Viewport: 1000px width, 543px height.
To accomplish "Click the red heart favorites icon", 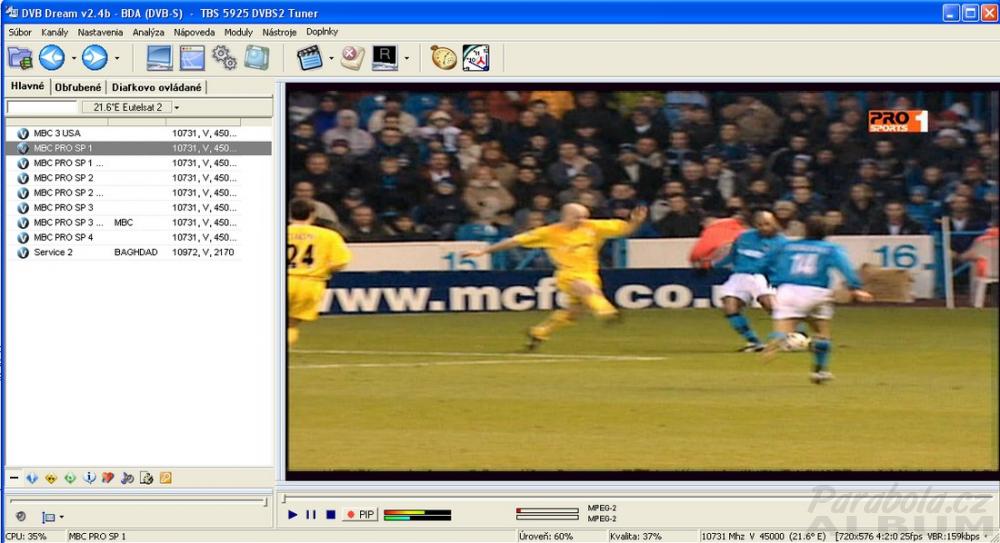I will 108,478.
